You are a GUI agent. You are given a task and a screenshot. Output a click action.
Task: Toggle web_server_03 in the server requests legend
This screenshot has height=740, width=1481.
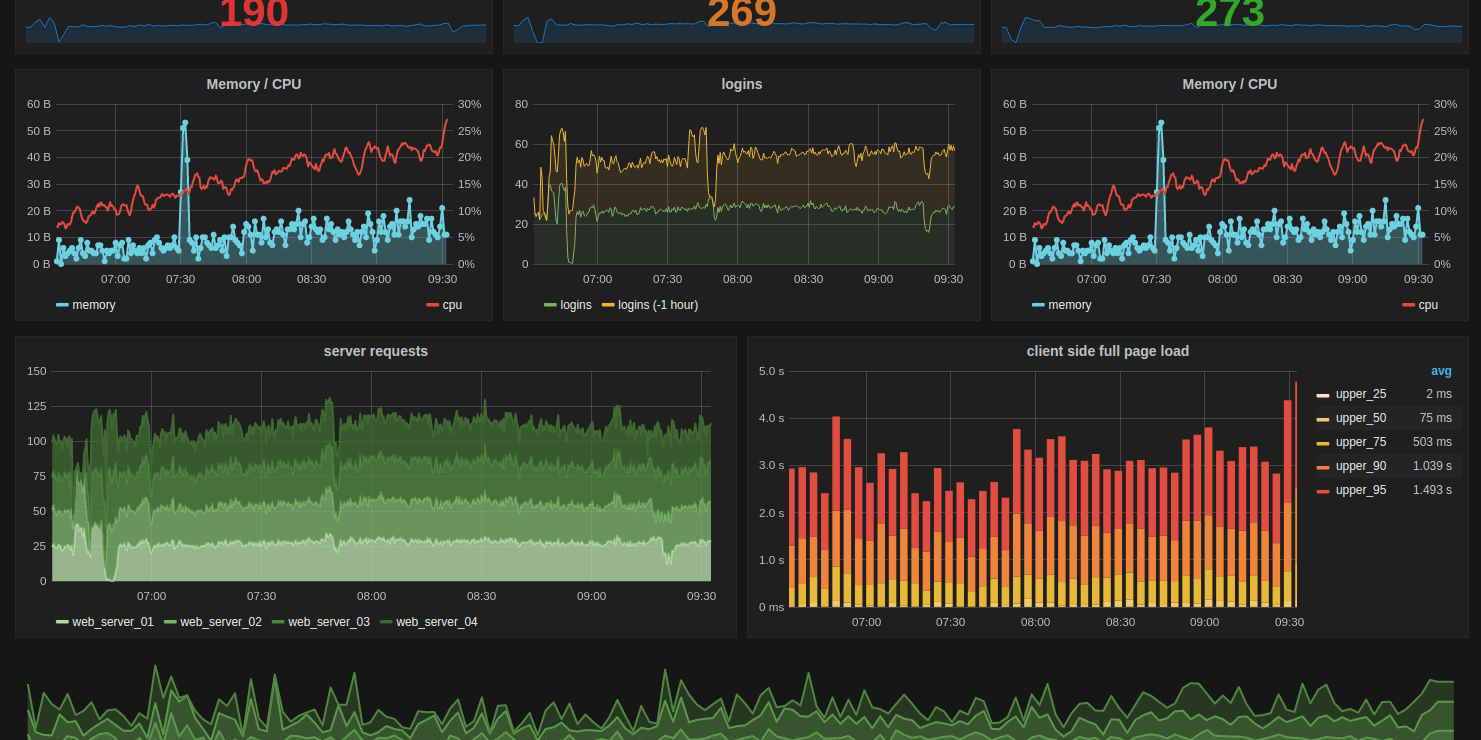(x=329, y=622)
